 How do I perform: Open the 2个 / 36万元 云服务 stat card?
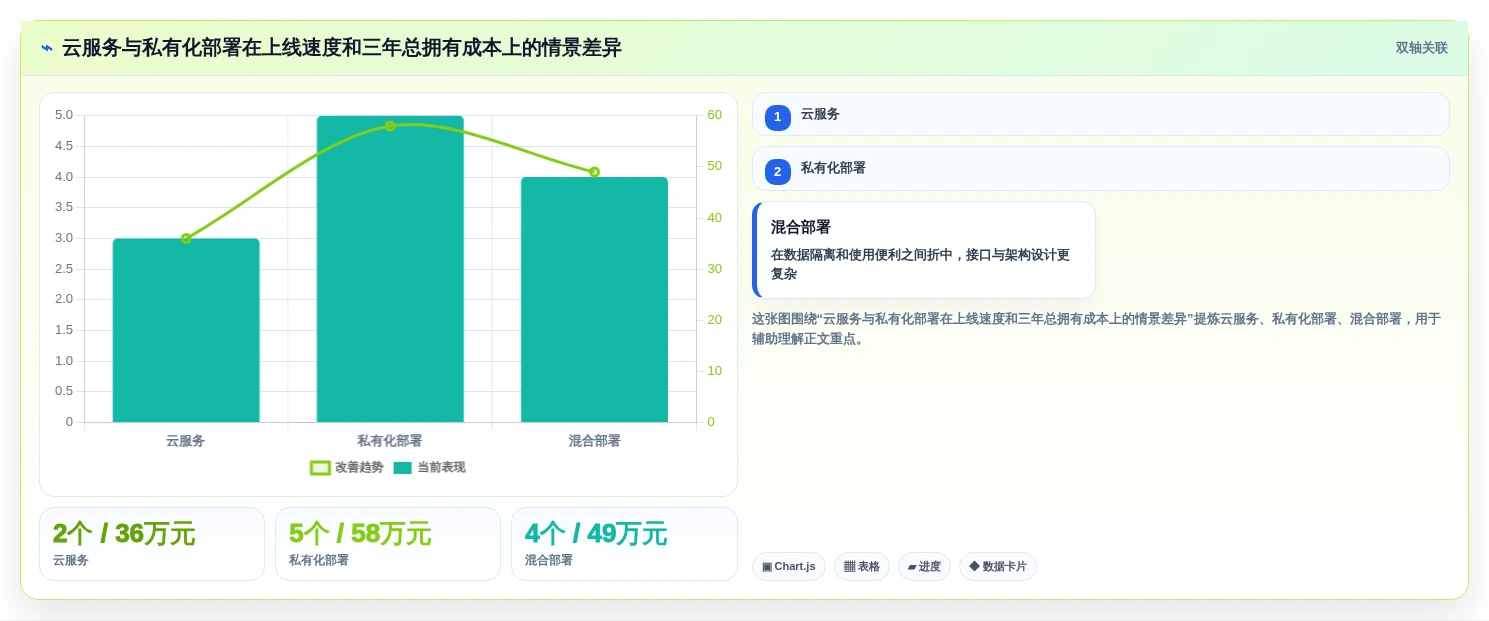(x=152, y=544)
